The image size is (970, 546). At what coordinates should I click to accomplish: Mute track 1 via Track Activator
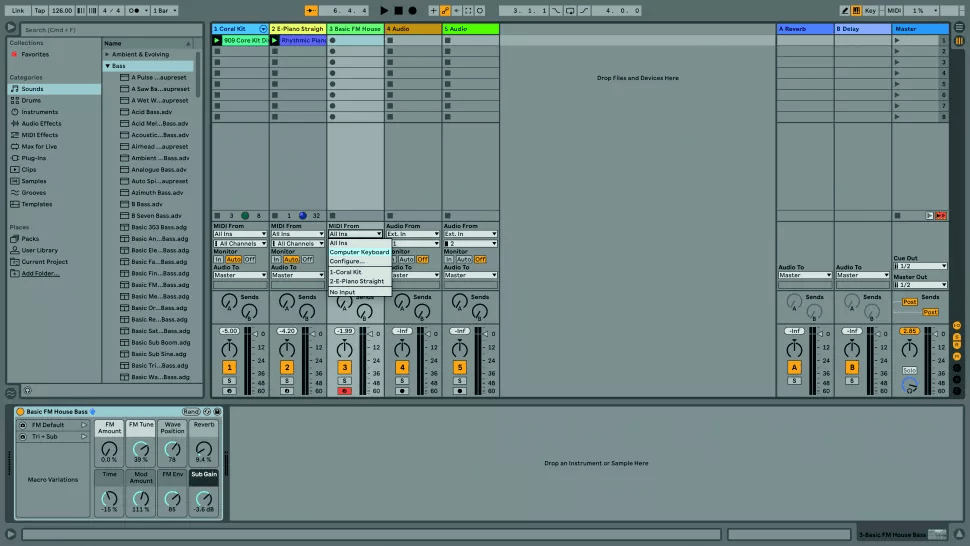pyautogui.click(x=229, y=368)
